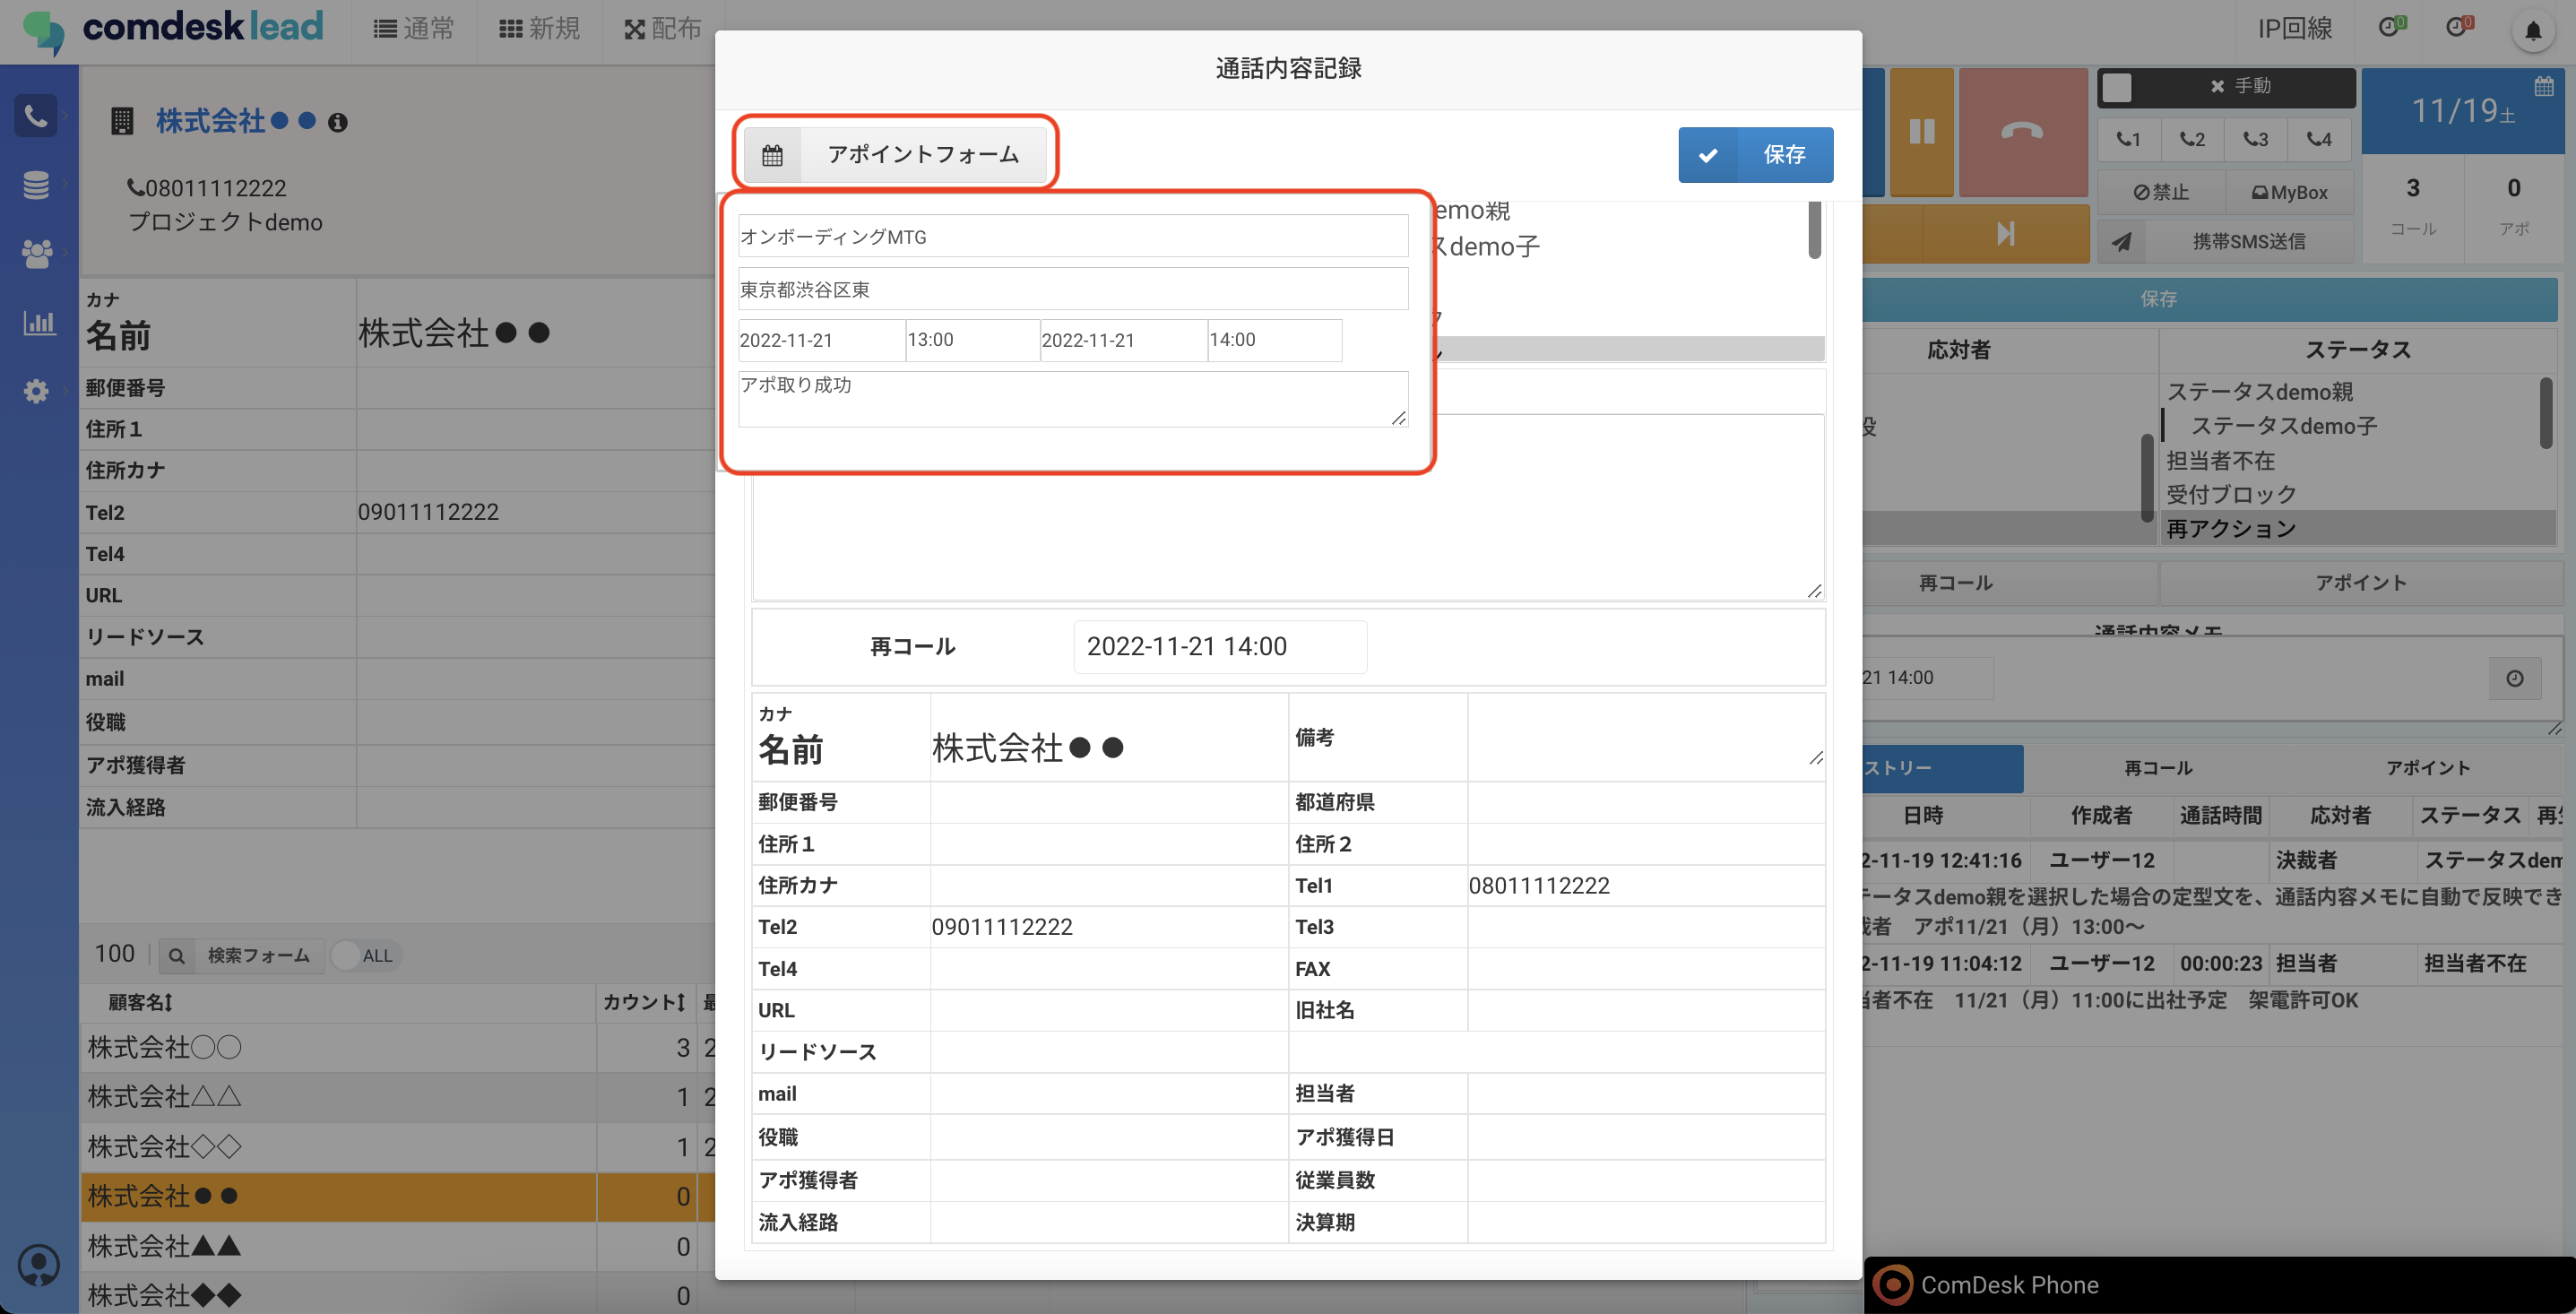The height and width of the screenshot is (1314, 2576).
Task: Switch to 通常 view tab
Action: tap(414, 29)
